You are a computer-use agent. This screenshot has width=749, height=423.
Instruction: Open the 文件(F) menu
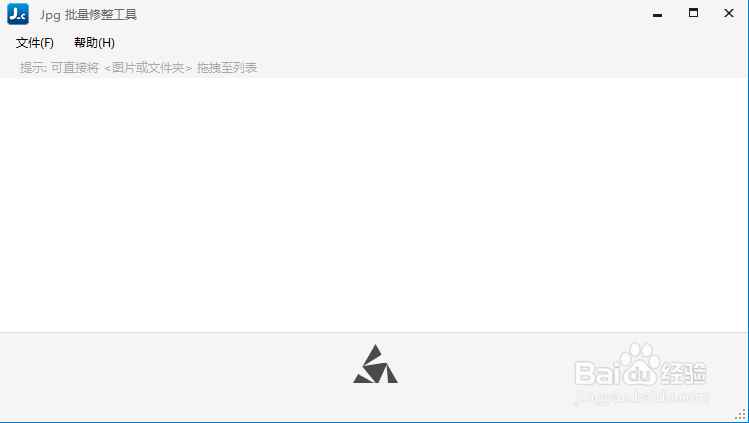pyautogui.click(x=35, y=43)
